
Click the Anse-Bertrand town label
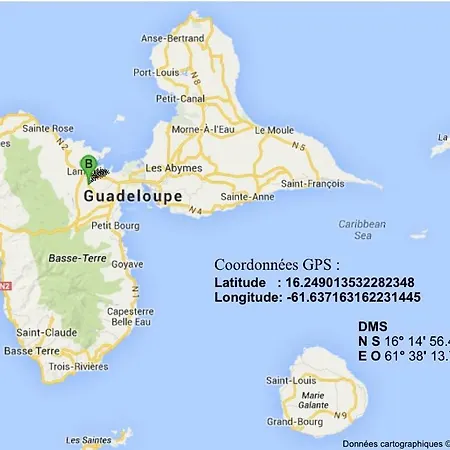tap(172, 38)
